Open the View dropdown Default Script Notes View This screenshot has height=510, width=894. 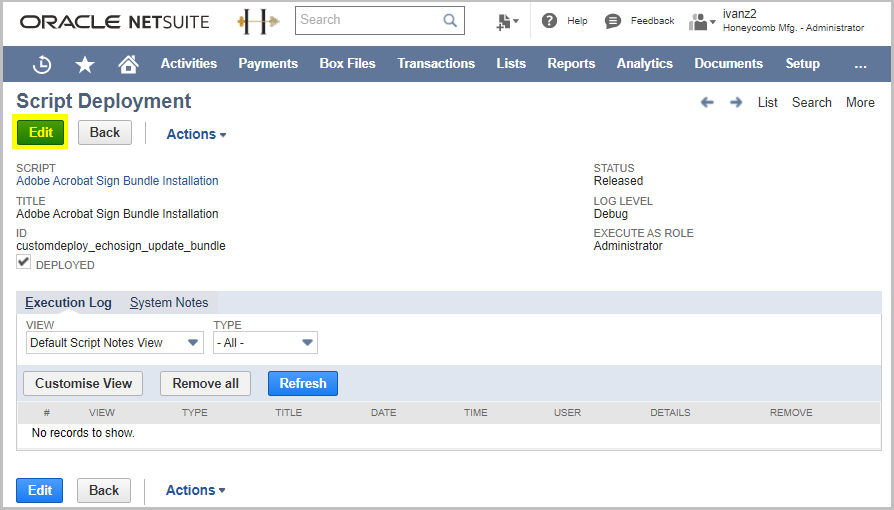[x=115, y=343]
